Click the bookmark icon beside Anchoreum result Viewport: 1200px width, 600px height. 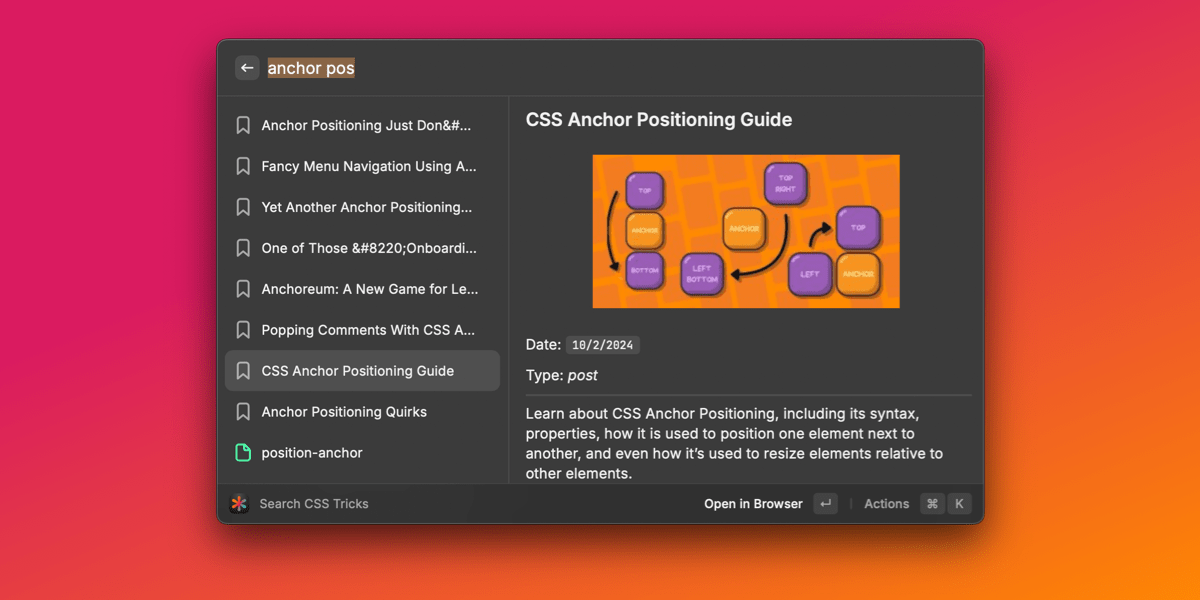coord(243,289)
